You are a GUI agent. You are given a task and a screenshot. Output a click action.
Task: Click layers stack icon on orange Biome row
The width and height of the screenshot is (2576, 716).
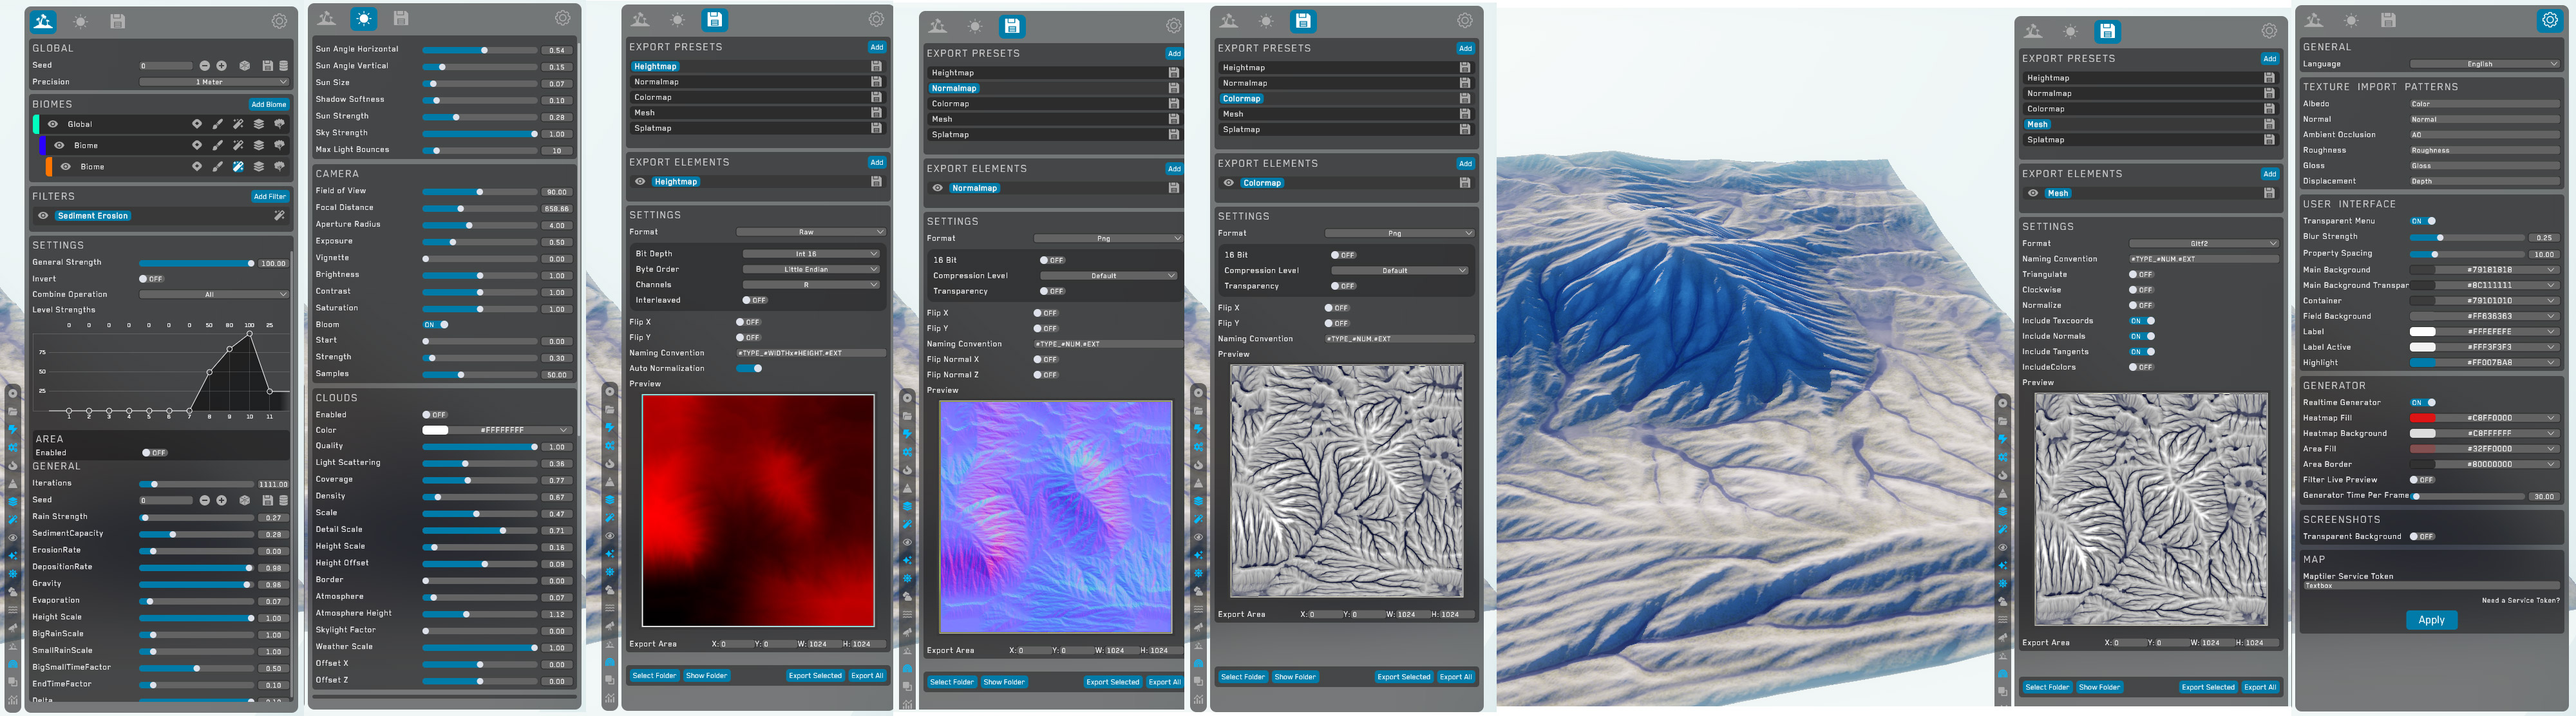259,167
